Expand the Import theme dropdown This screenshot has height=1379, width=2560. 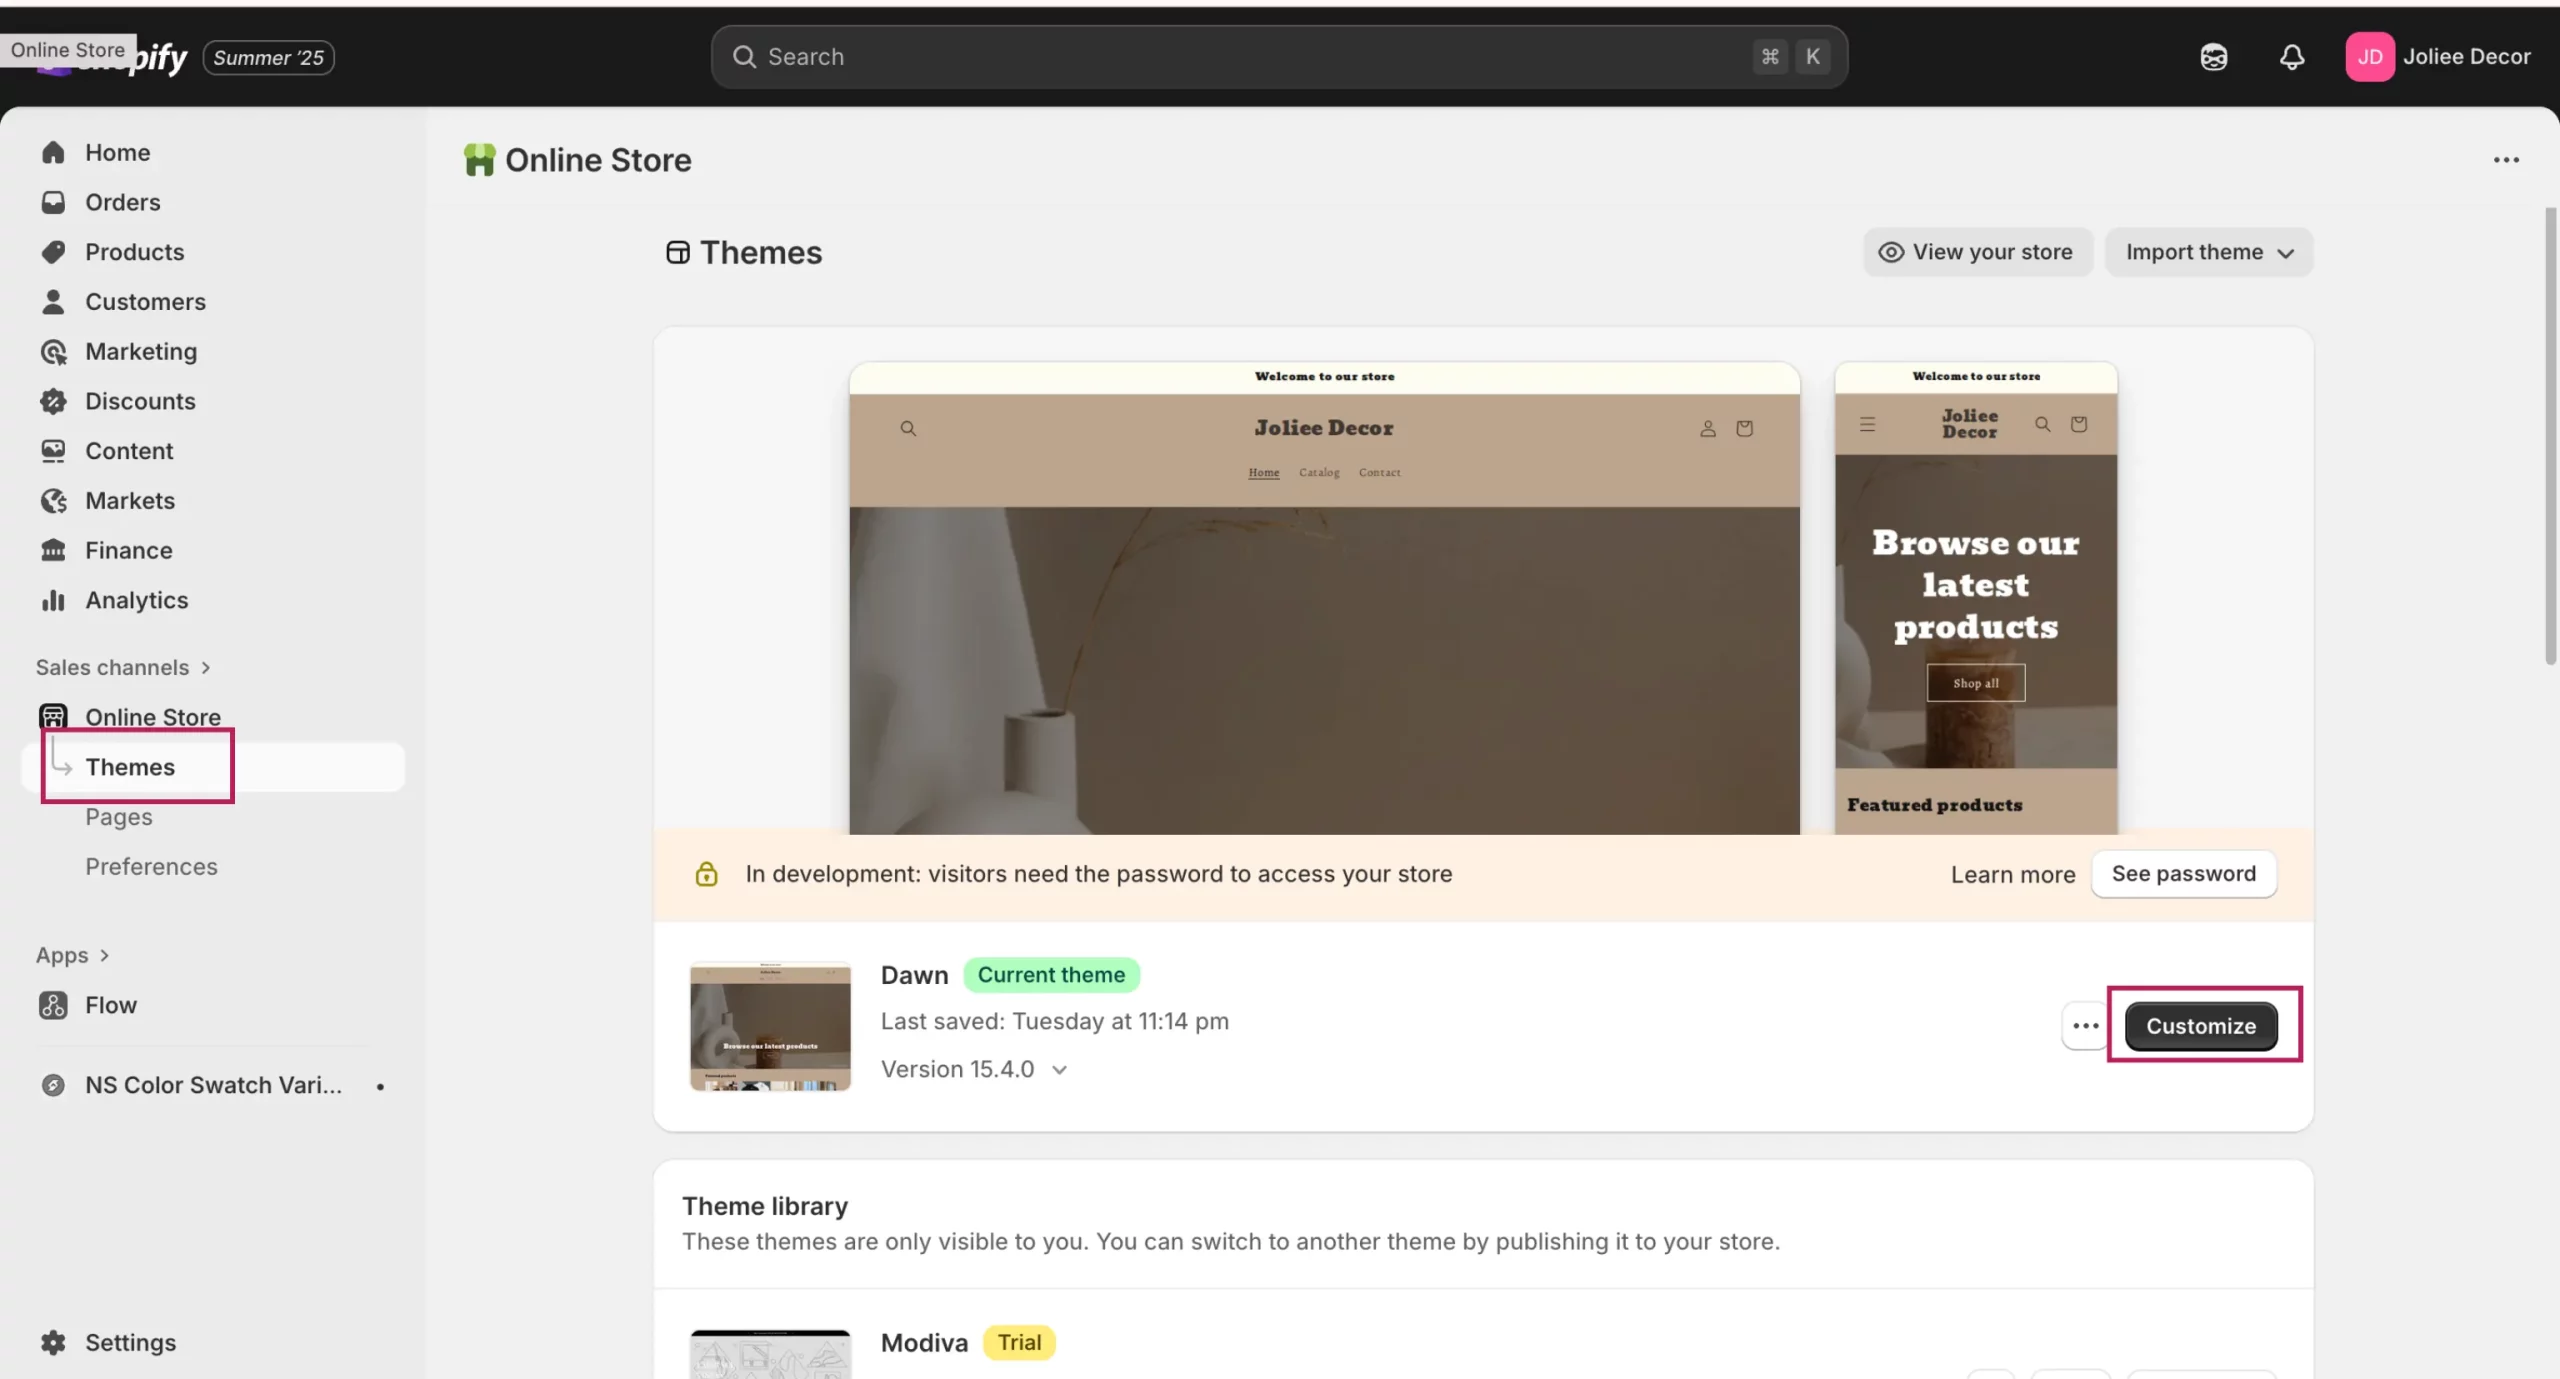pos(2208,252)
